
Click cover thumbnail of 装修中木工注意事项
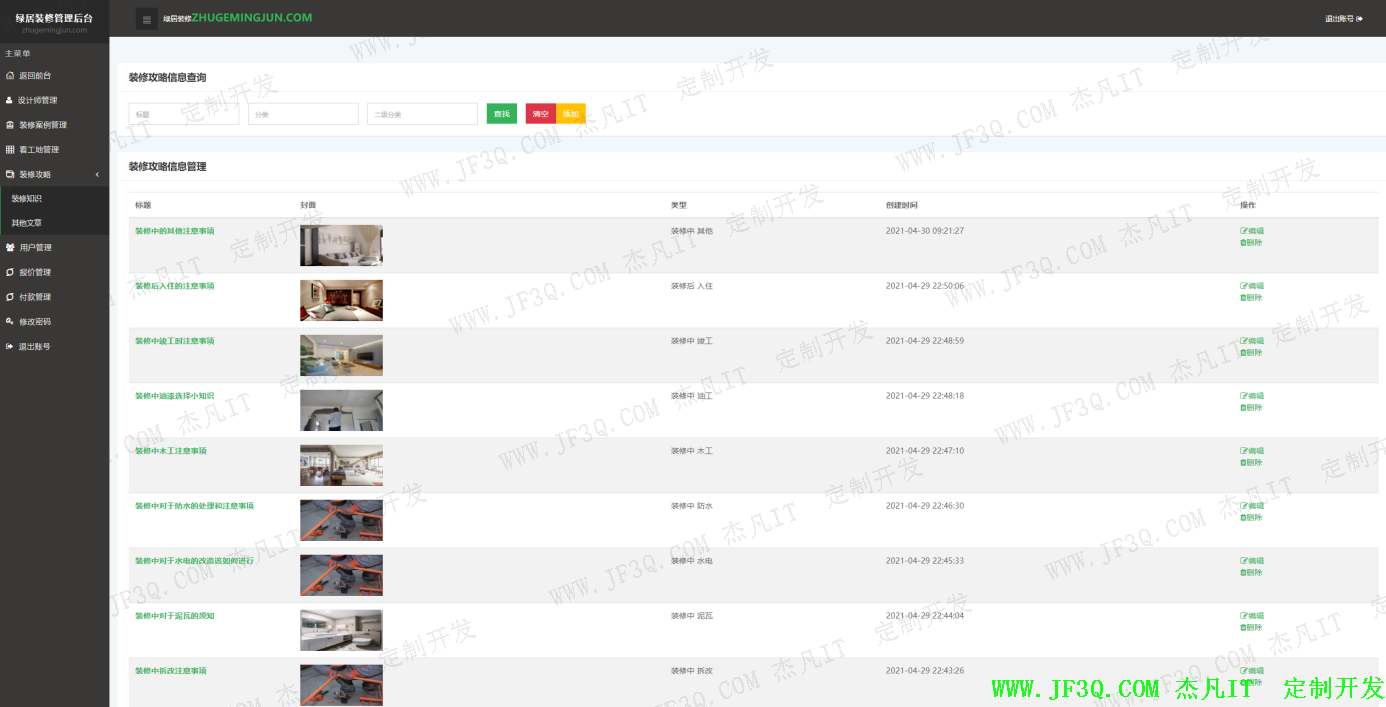(341, 465)
